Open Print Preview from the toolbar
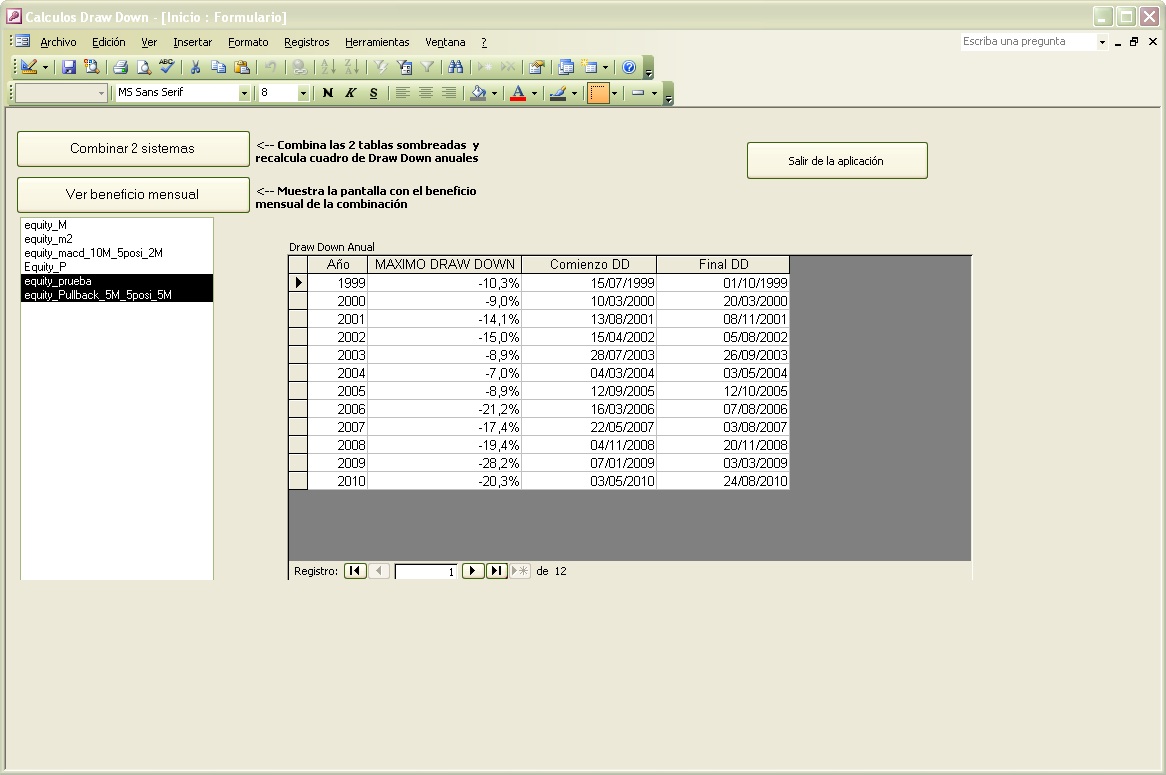The height and width of the screenshot is (775, 1166). 143,67
